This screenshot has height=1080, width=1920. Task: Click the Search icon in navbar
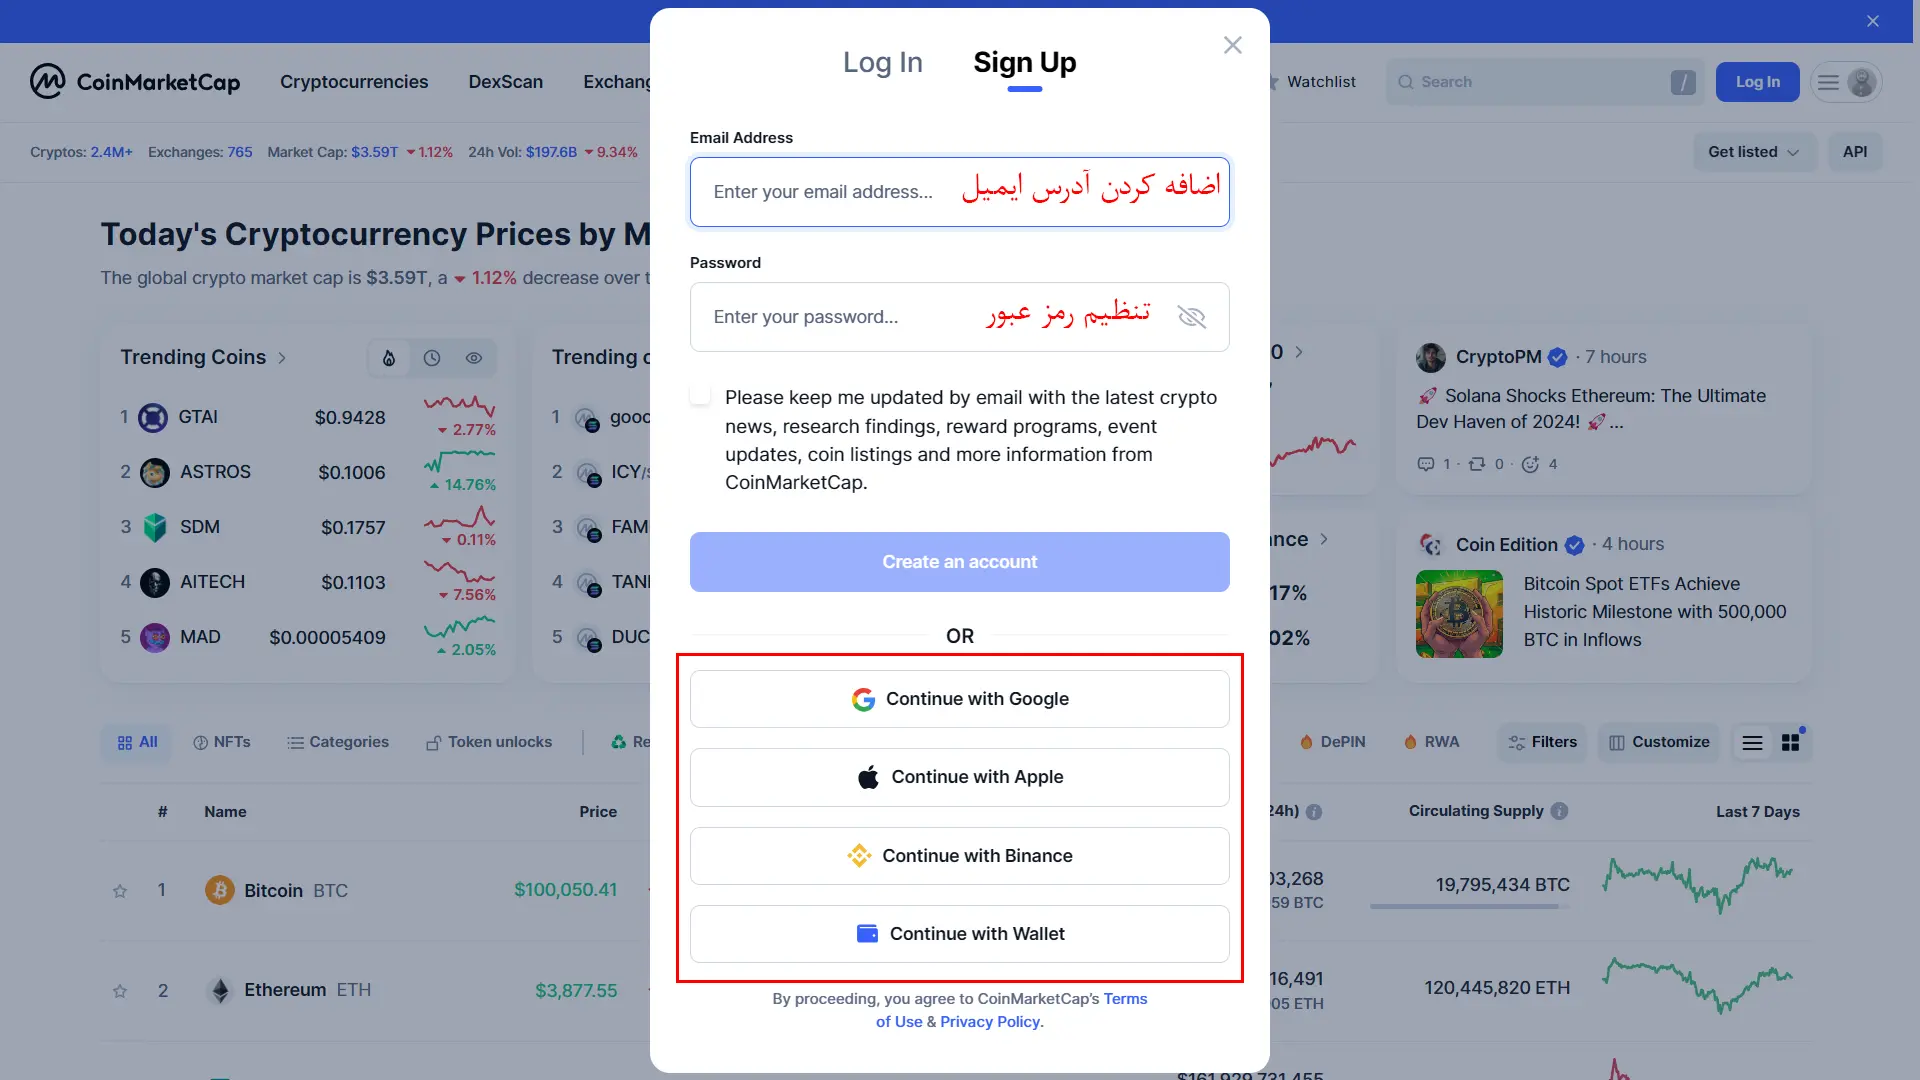1406,82
